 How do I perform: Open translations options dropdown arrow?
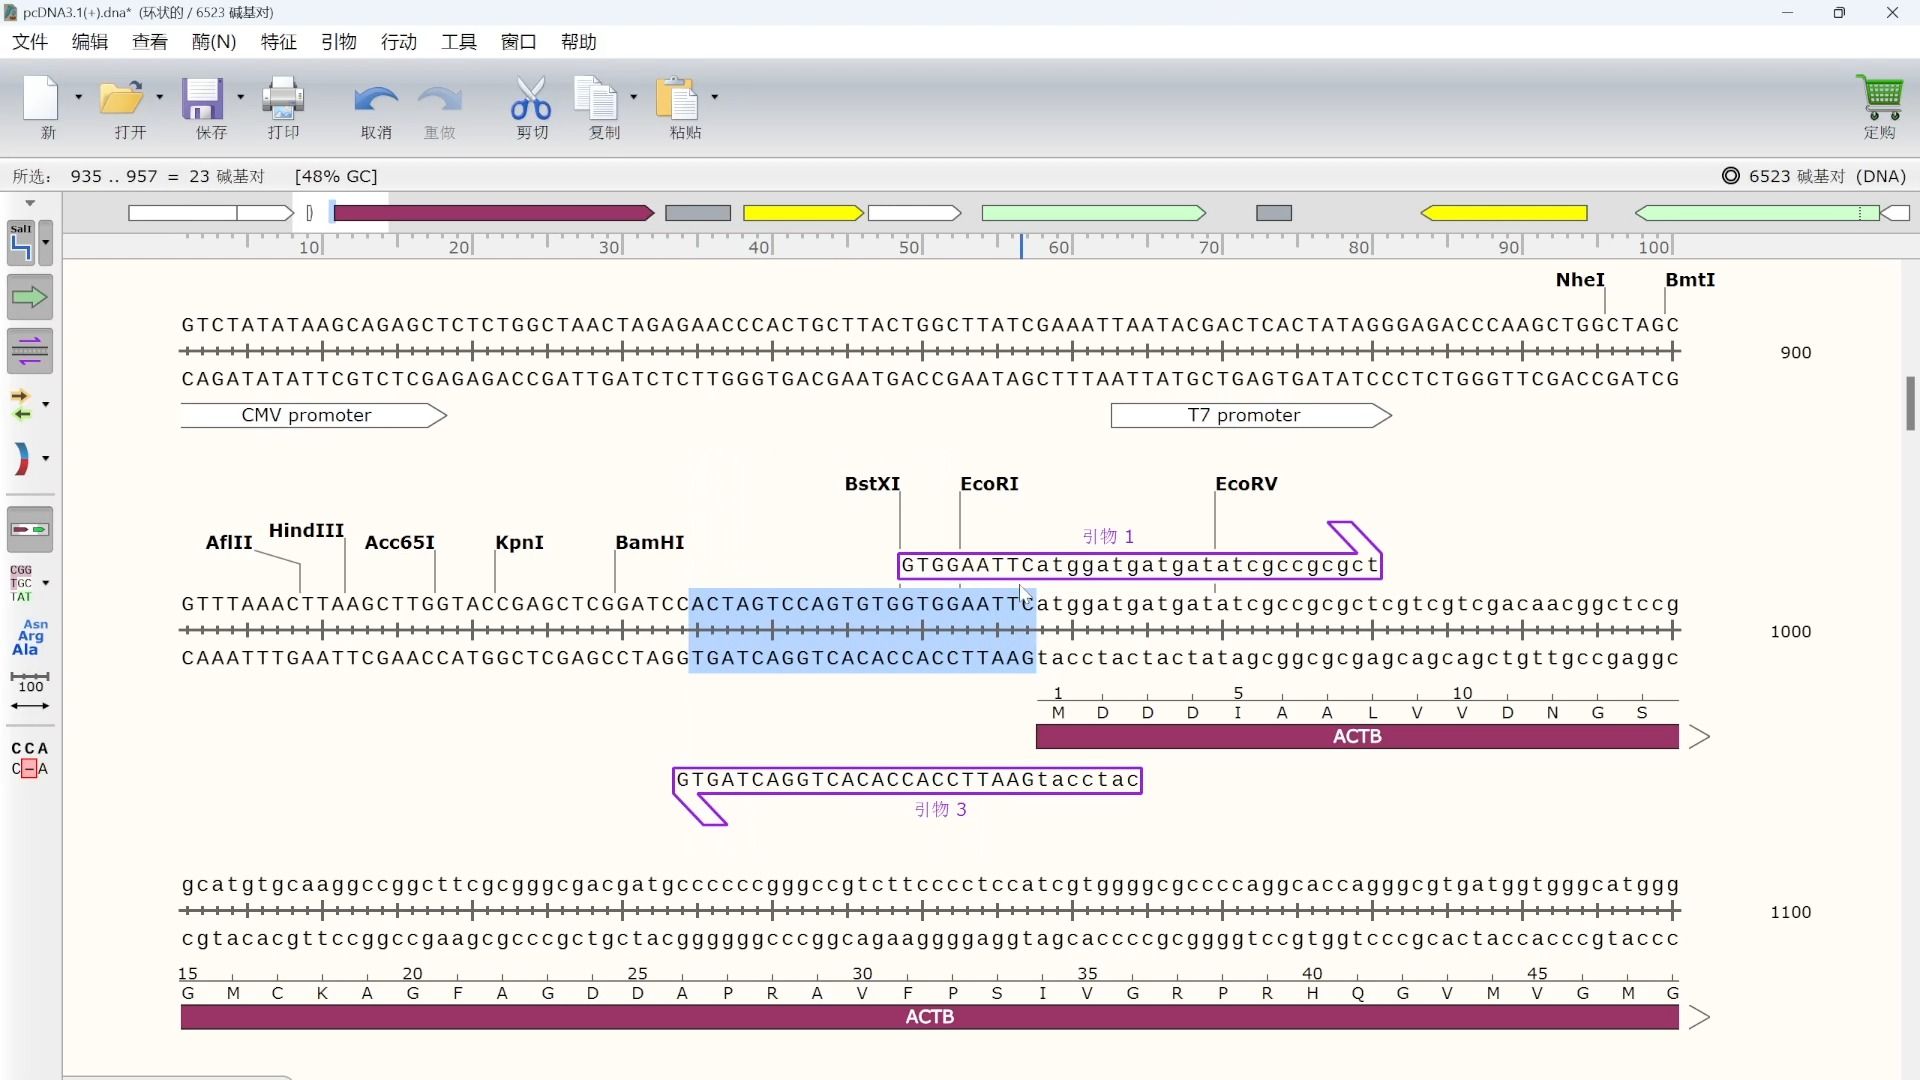(45, 404)
